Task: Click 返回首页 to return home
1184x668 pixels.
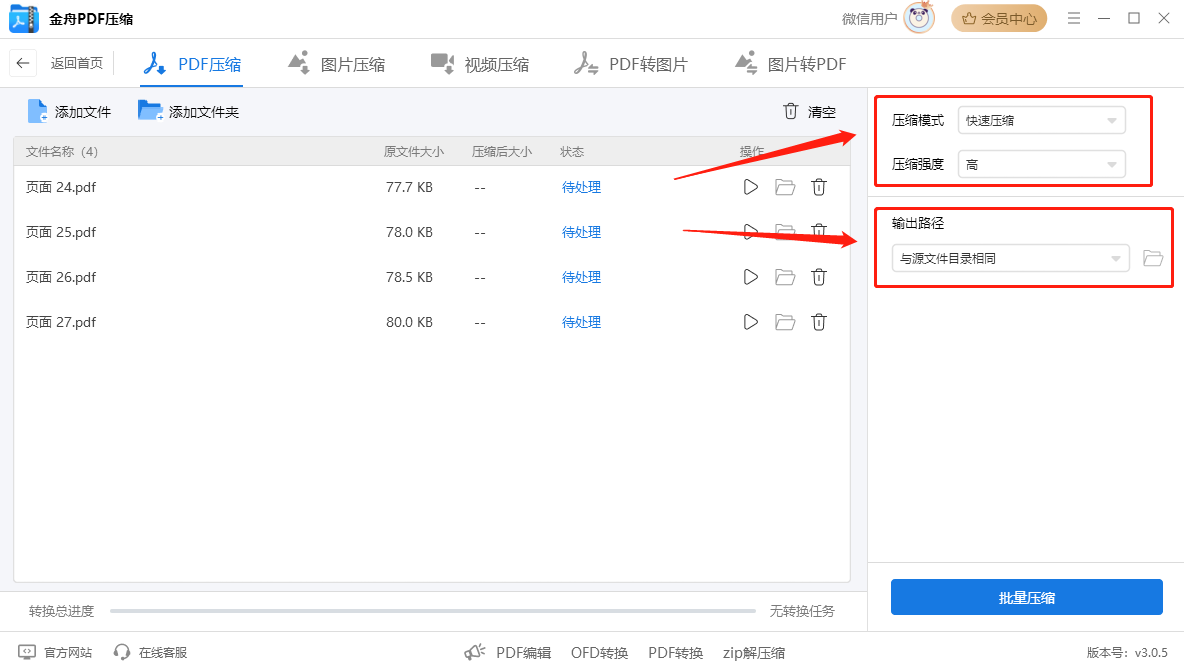Action: point(76,63)
